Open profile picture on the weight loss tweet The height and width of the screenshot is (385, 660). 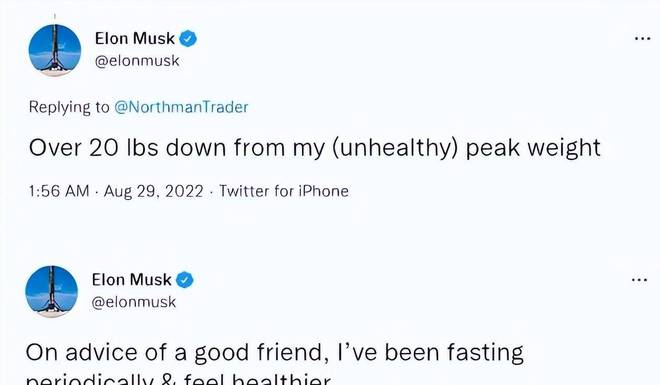click(55, 50)
